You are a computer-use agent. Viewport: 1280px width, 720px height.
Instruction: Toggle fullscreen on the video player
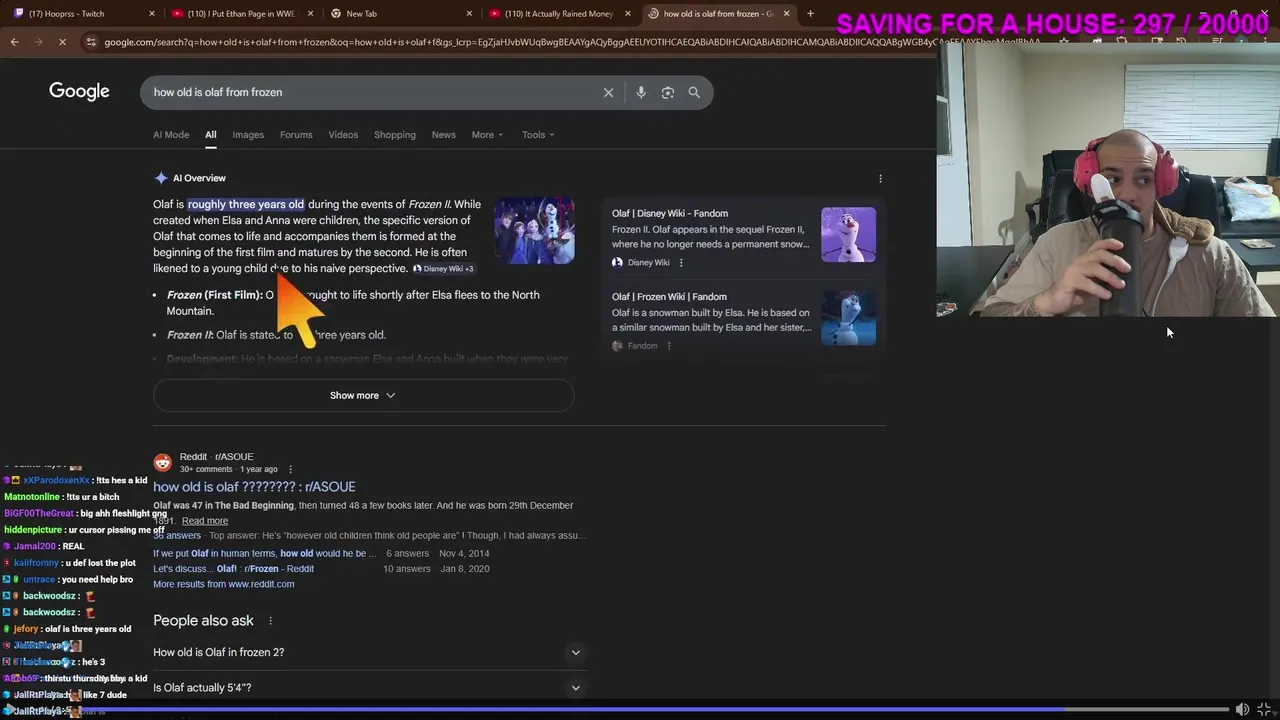coord(1264,709)
